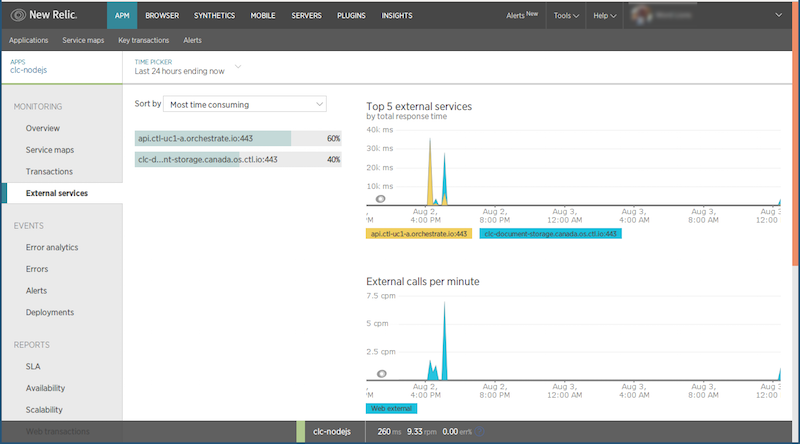Screen dimensions: 800x444
Task: Click the External calls per minute heading
Action: [x=422, y=281]
